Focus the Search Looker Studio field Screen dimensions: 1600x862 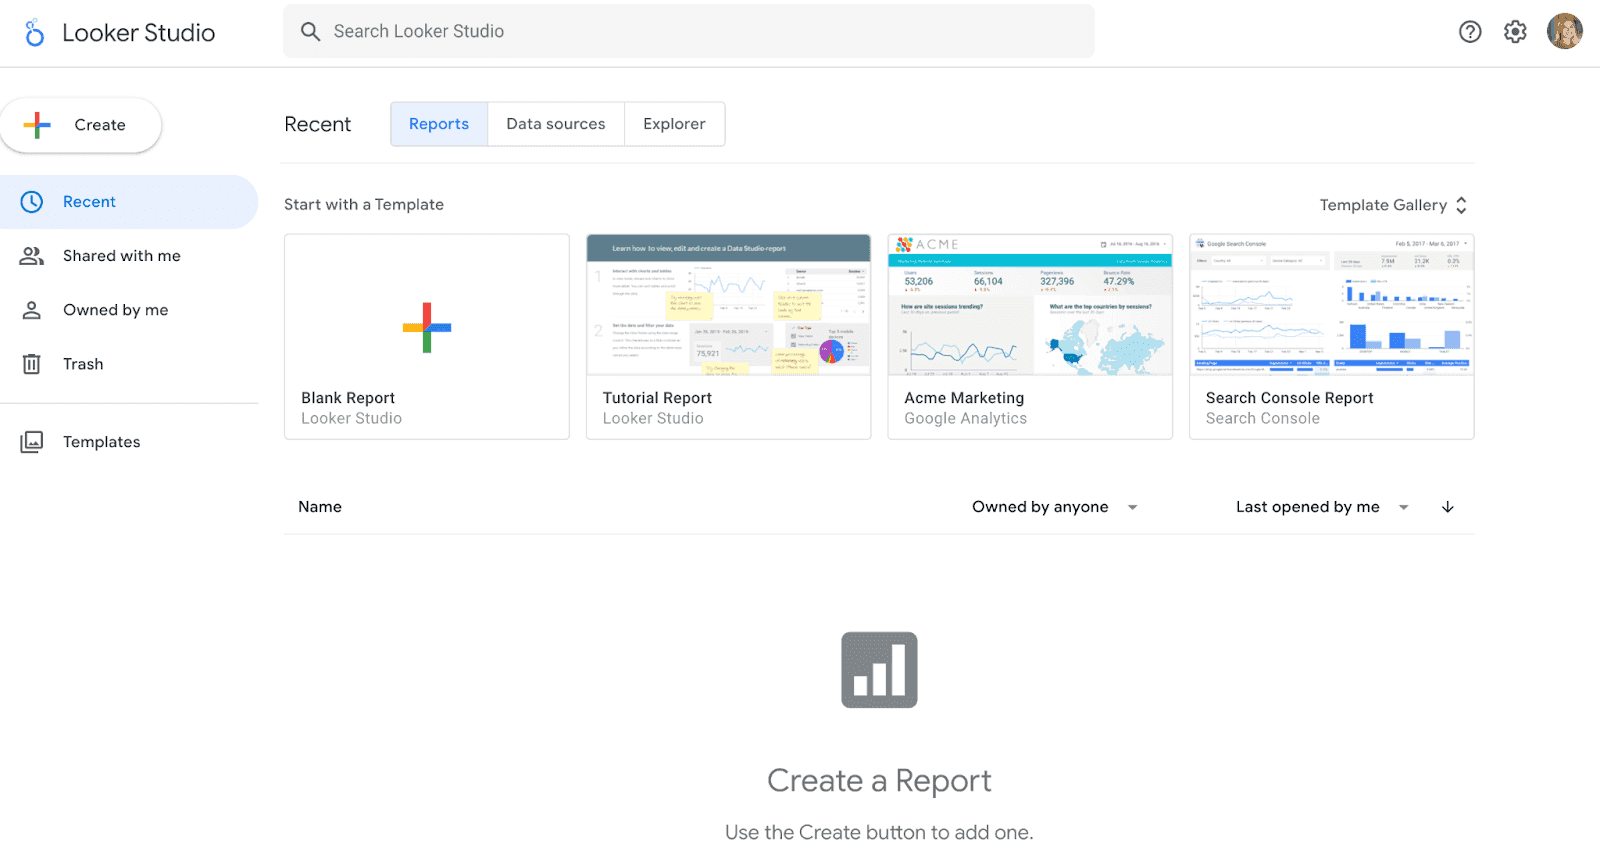[700, 32]
